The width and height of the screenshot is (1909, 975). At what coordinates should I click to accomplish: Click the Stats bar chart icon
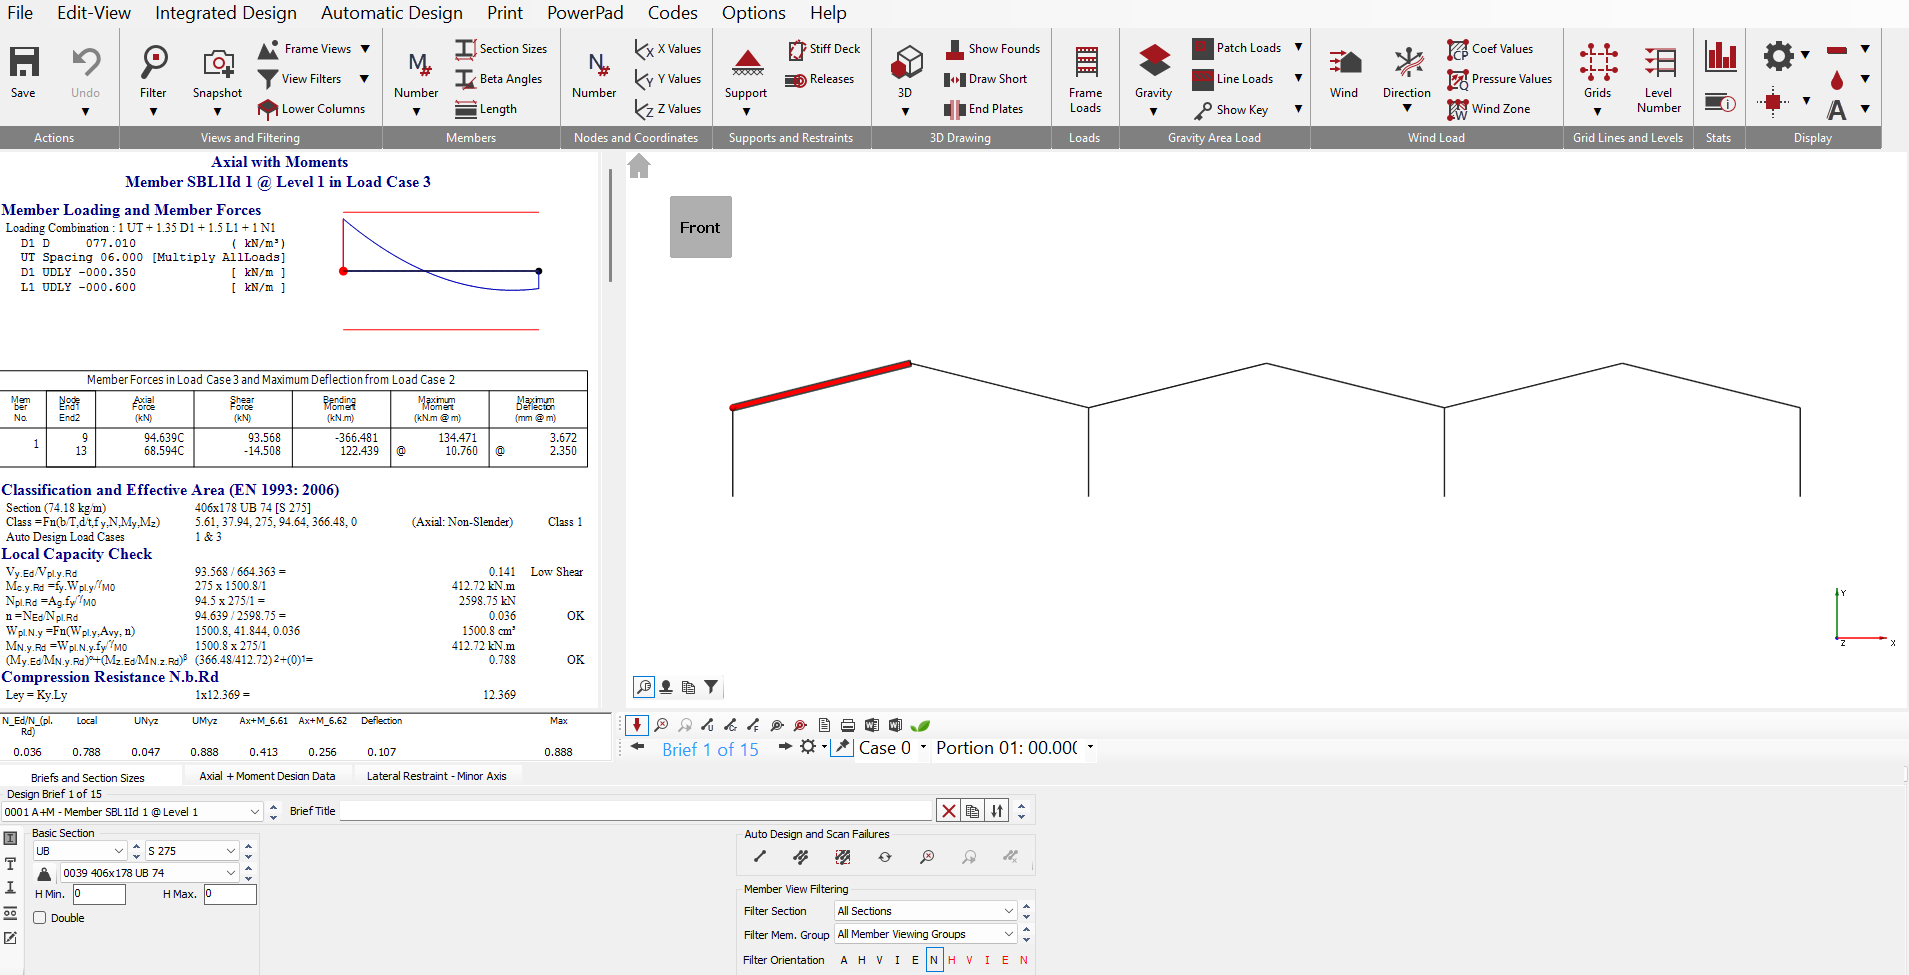(1720, 56)
